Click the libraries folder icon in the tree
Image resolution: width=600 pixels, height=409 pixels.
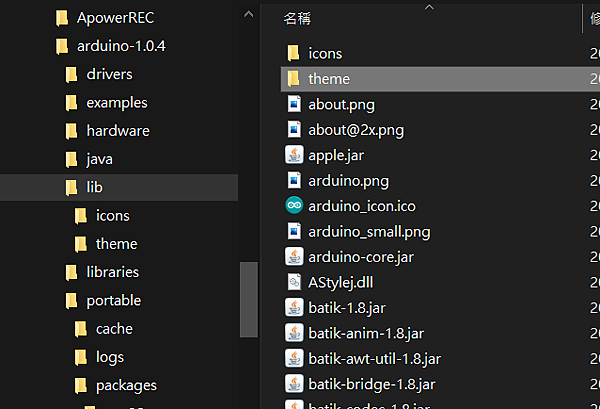coord(72,273)
